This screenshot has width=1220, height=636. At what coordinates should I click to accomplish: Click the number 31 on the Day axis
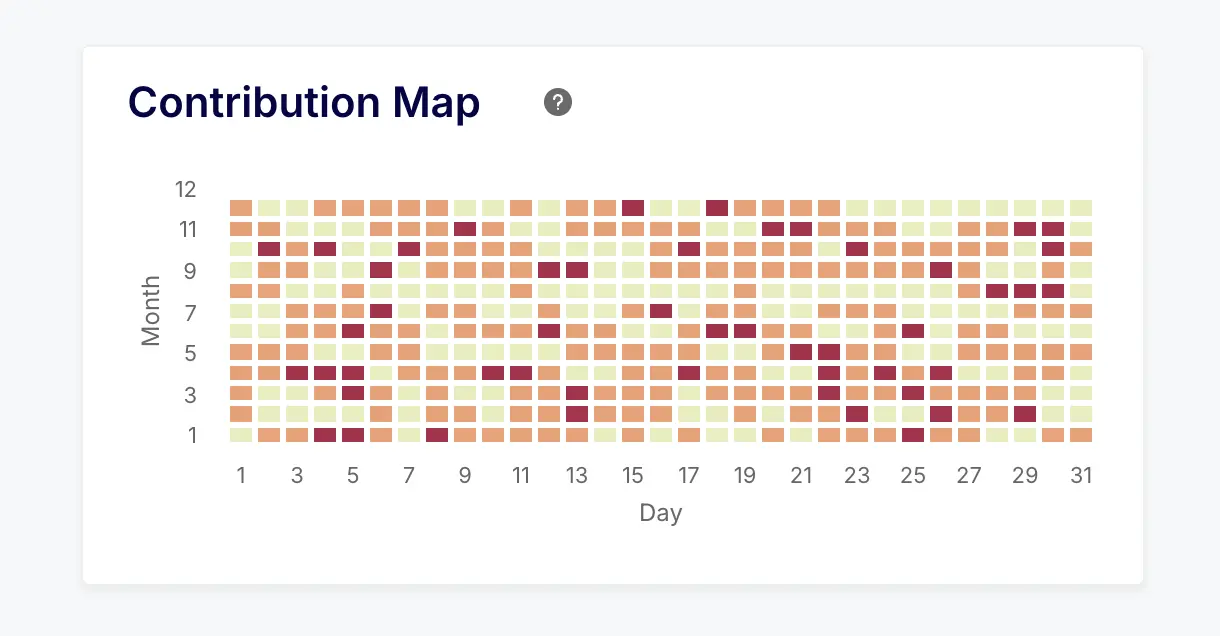(x=1082, y=476)
